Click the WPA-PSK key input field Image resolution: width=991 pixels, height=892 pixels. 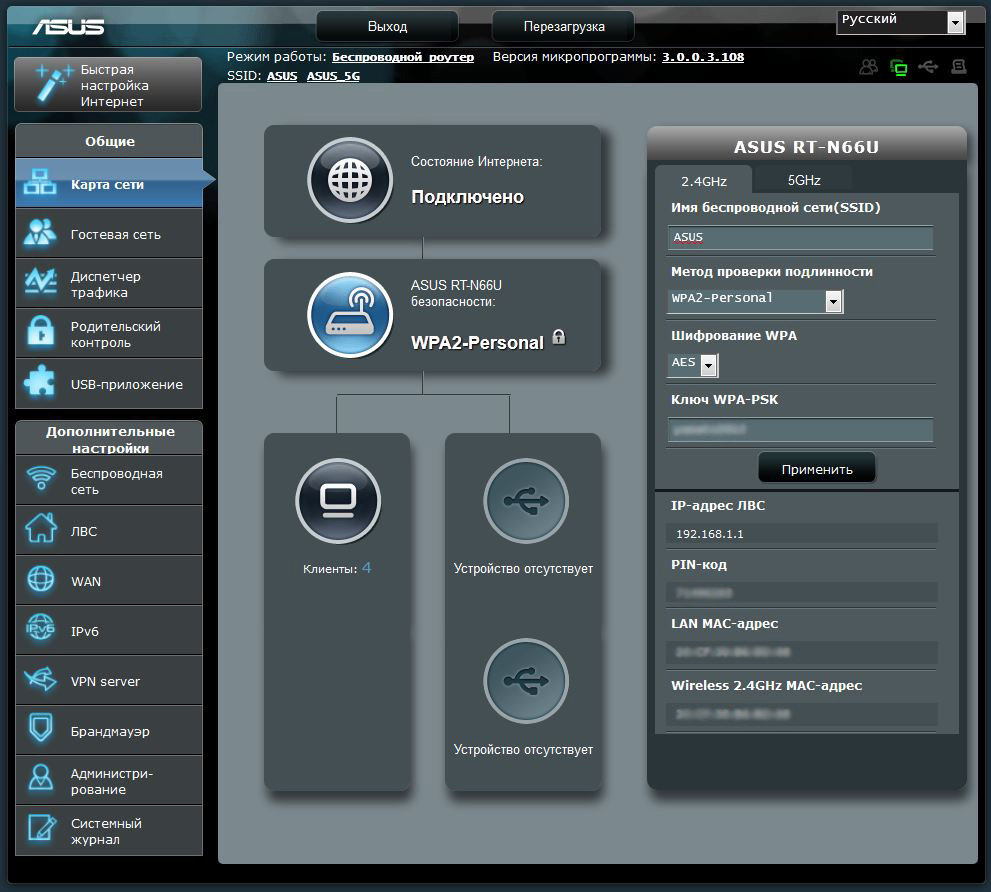[x=800, y=430]
